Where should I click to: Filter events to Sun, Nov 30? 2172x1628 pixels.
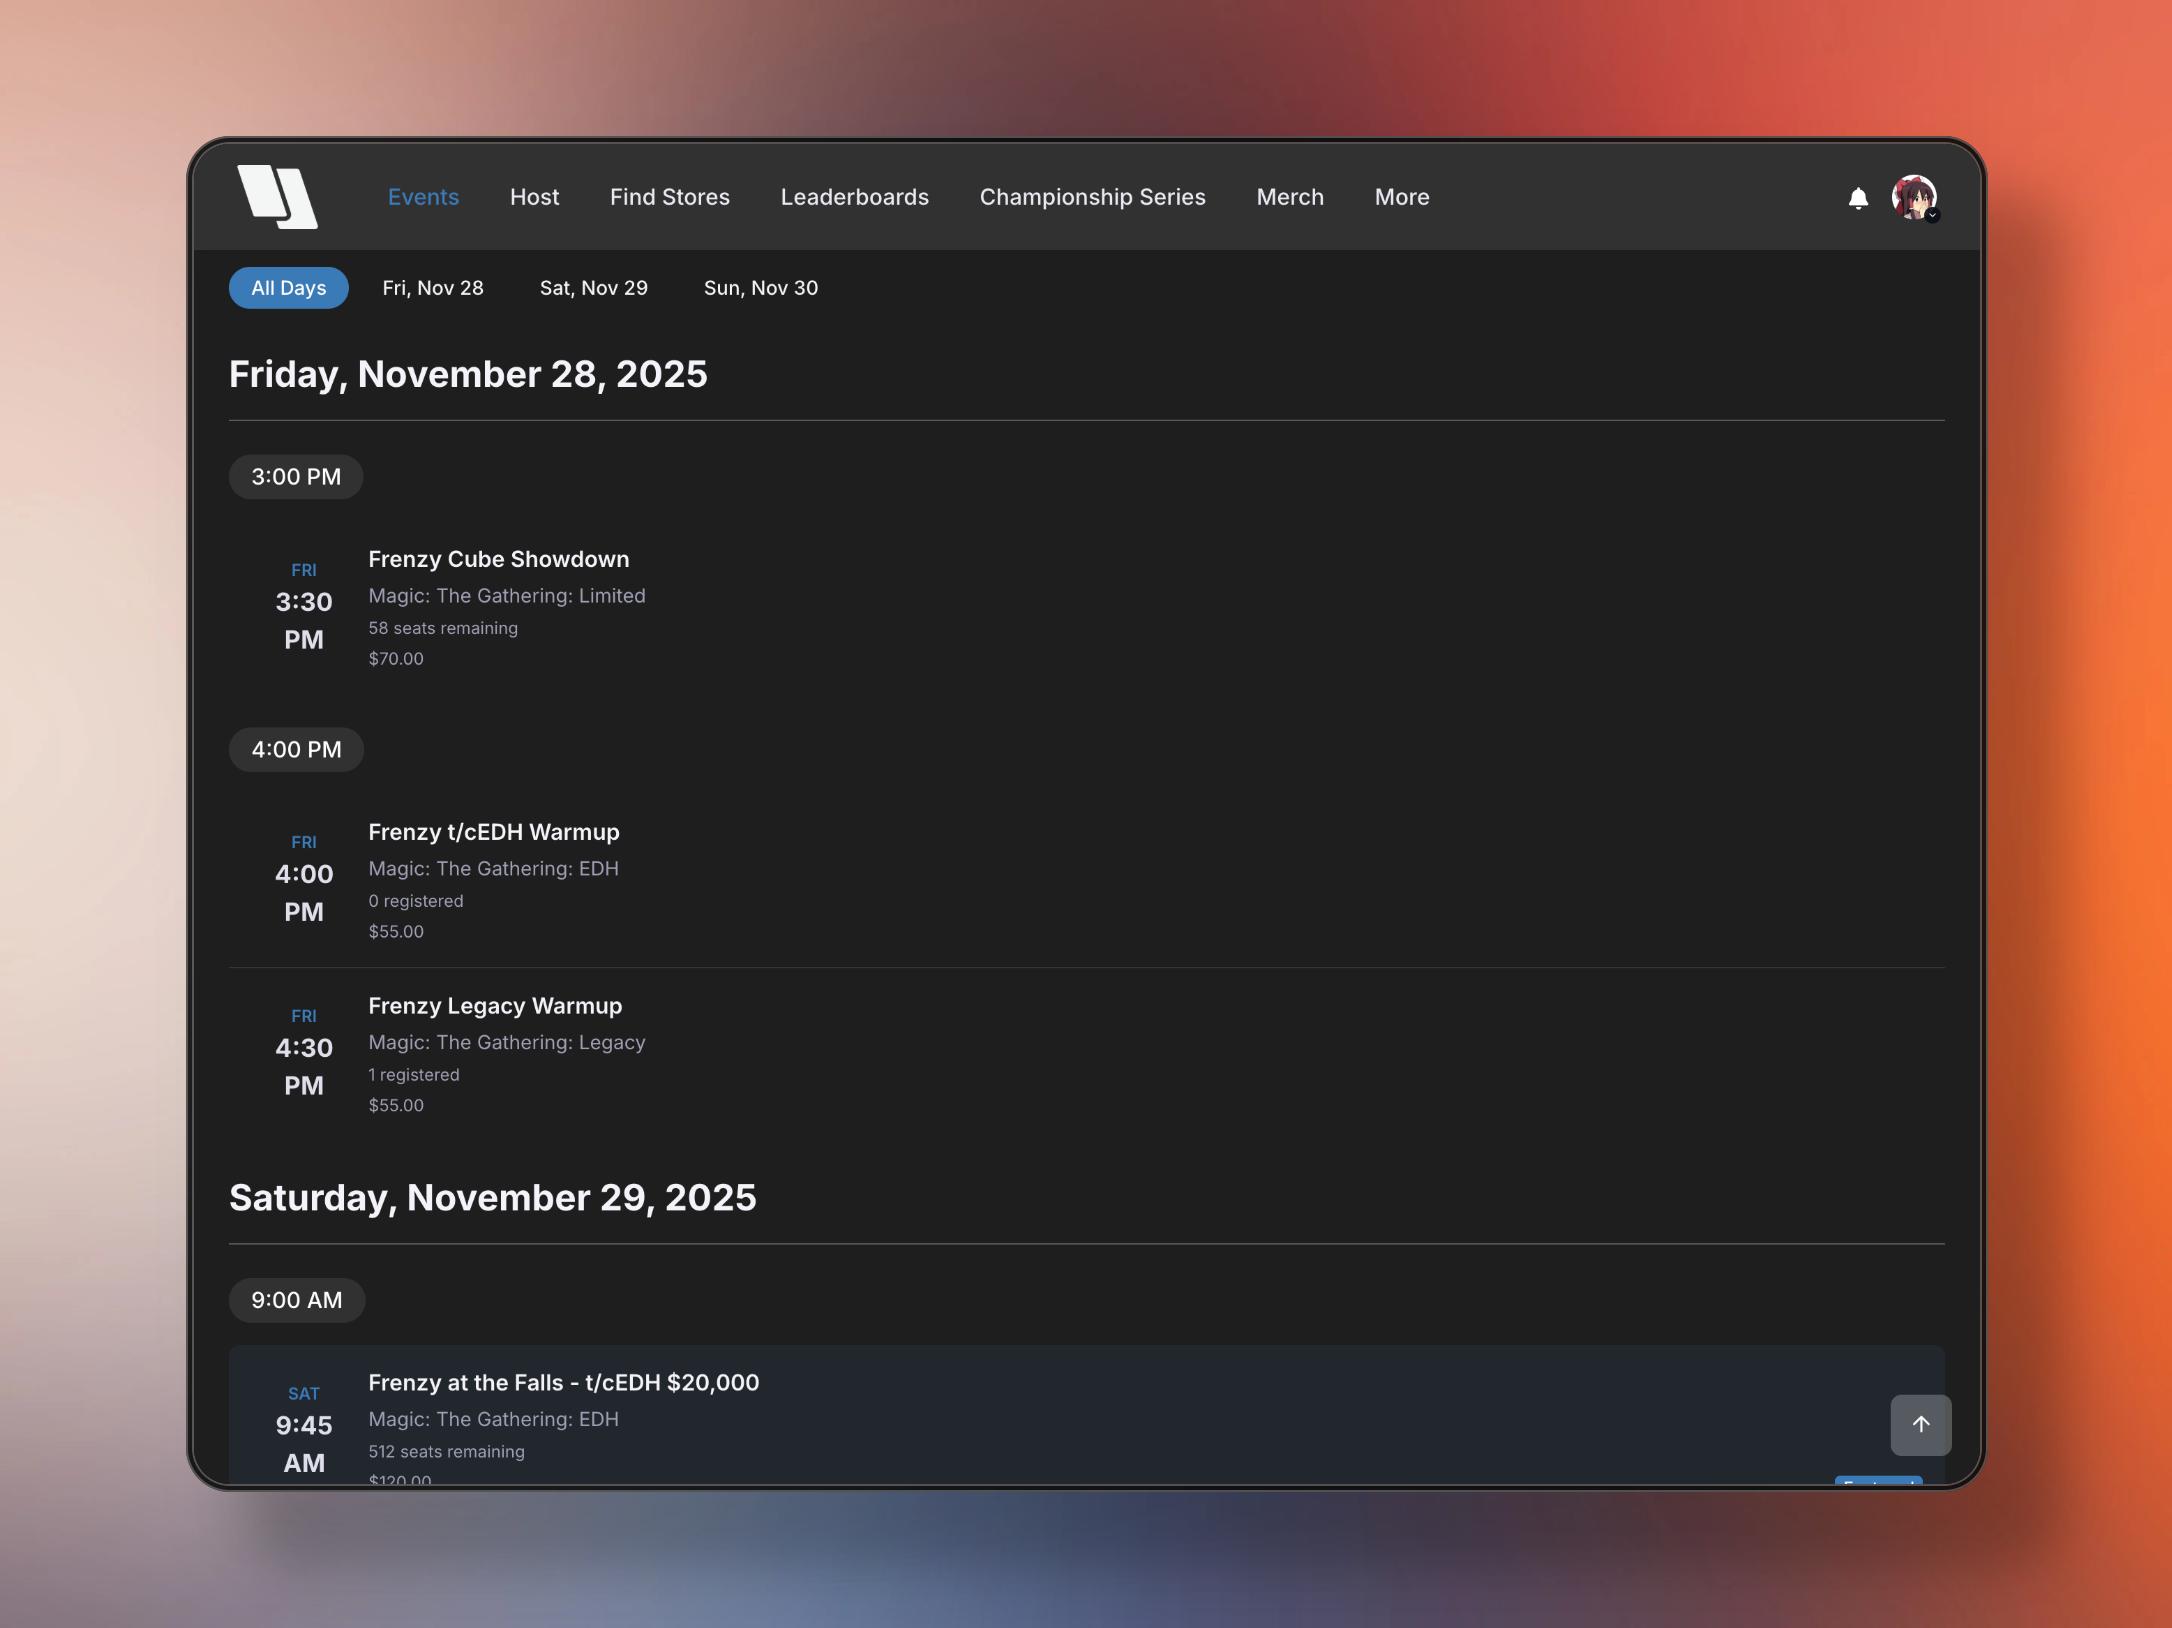760,288
